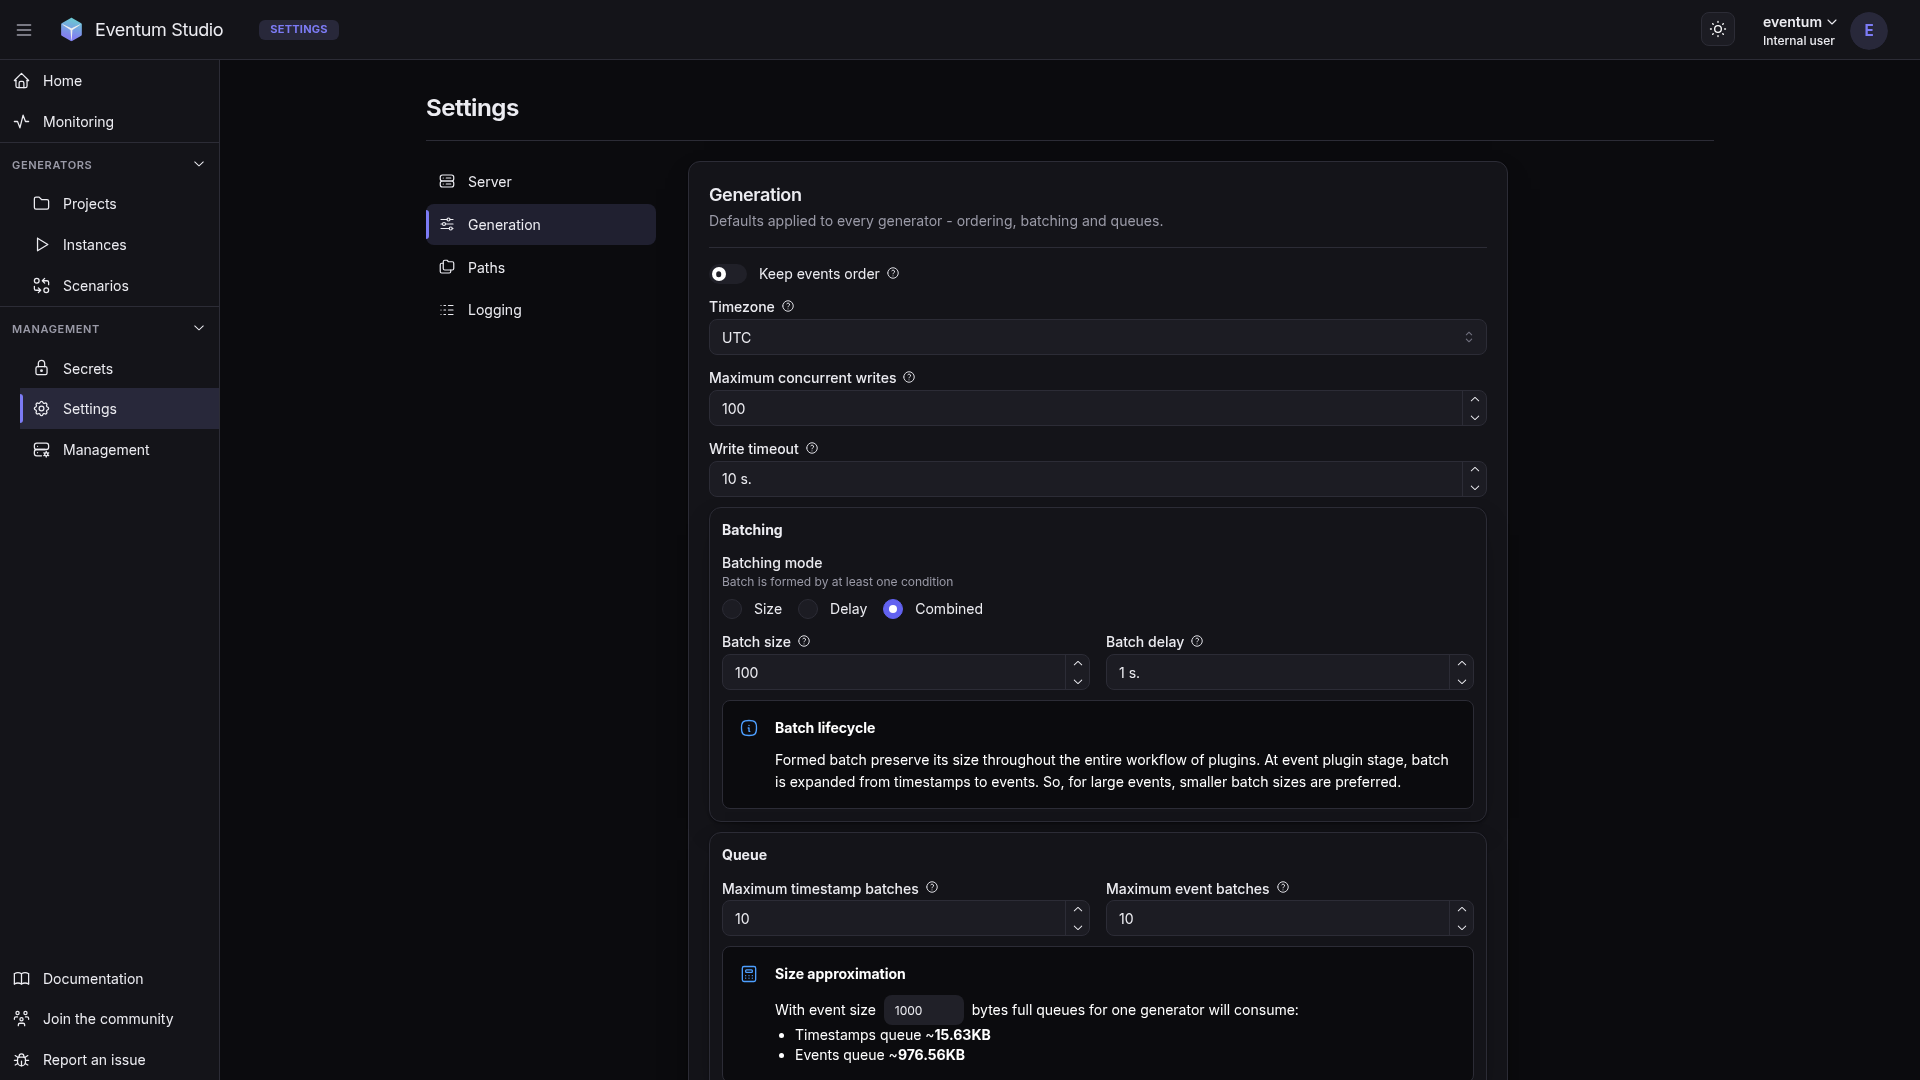Show help icon beside Batch delay
This screenshot has width=1920, height=1080.
[1197, 642]
